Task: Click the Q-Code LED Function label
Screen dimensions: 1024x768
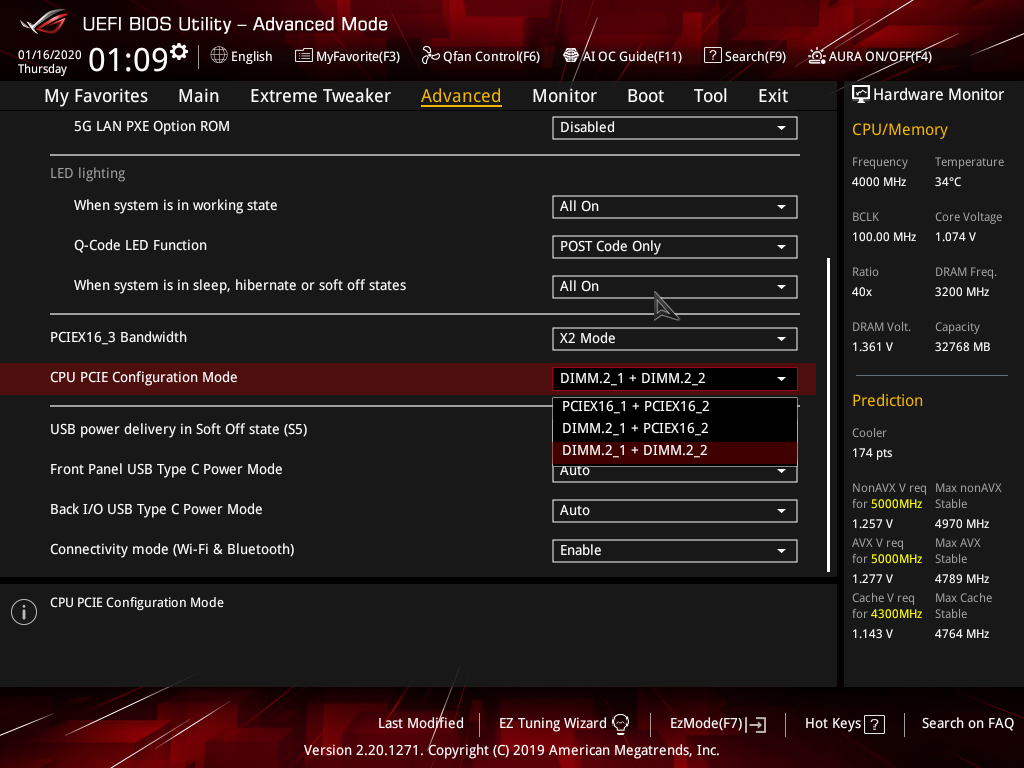Action: click(140, 246)
